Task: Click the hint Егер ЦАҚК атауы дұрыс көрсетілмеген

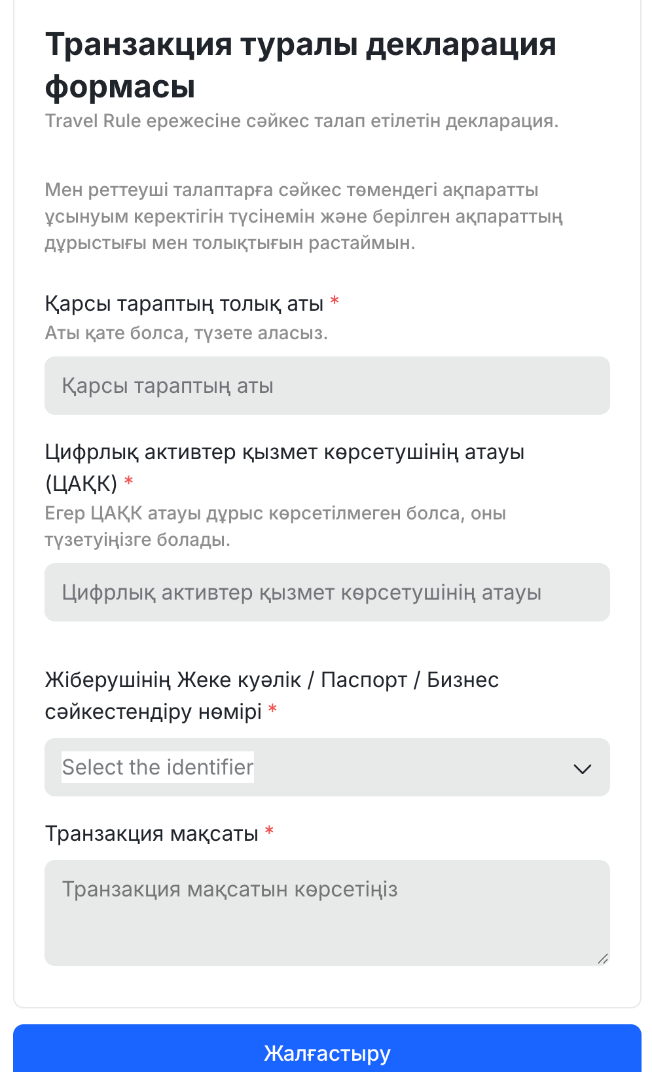Action: (275, 527)
